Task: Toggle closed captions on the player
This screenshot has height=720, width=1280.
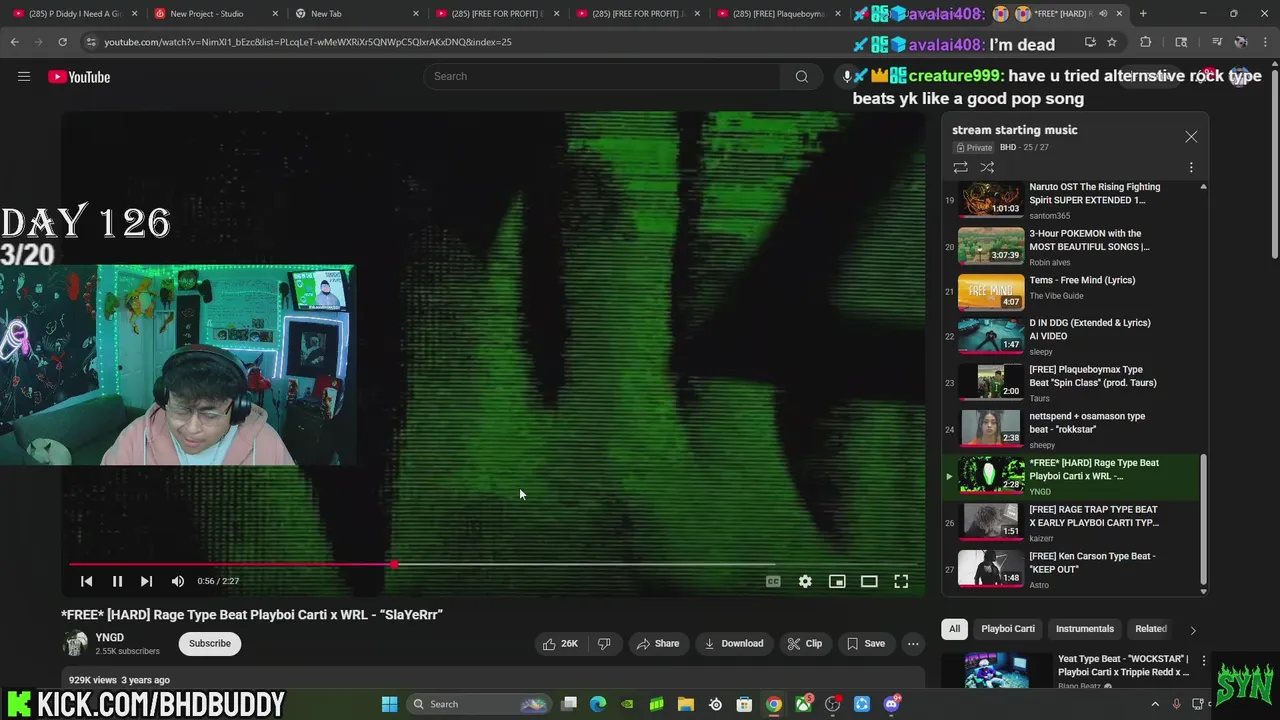Action: point(773,581)
